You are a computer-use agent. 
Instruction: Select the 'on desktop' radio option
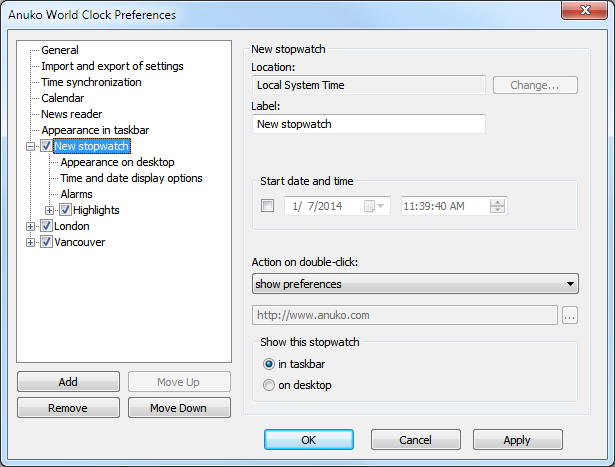coord(268,385)
